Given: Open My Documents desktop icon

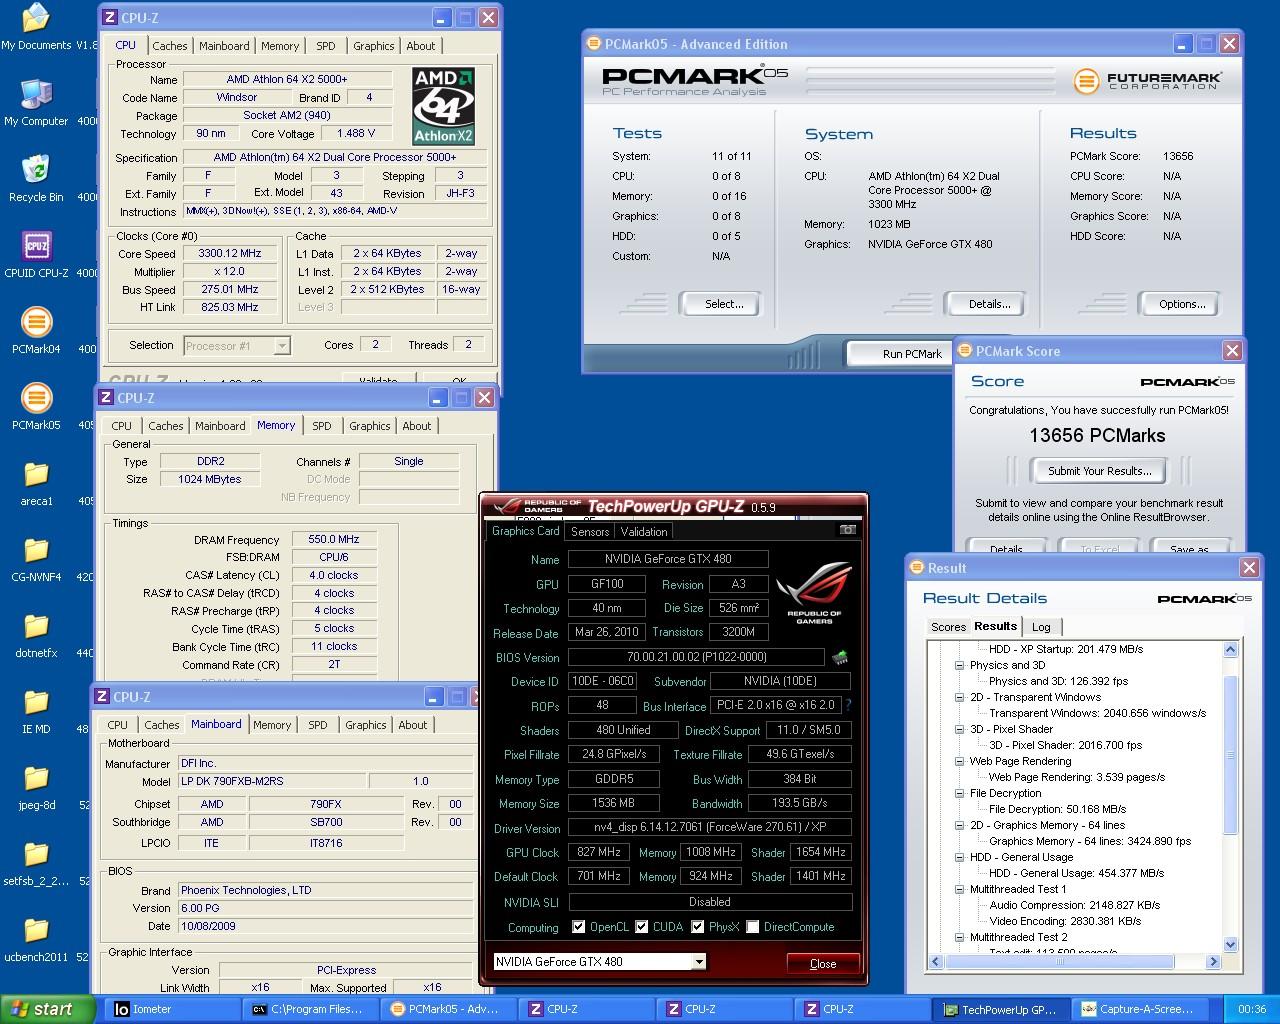Looking at the screenshot, I should click(36, 27).
